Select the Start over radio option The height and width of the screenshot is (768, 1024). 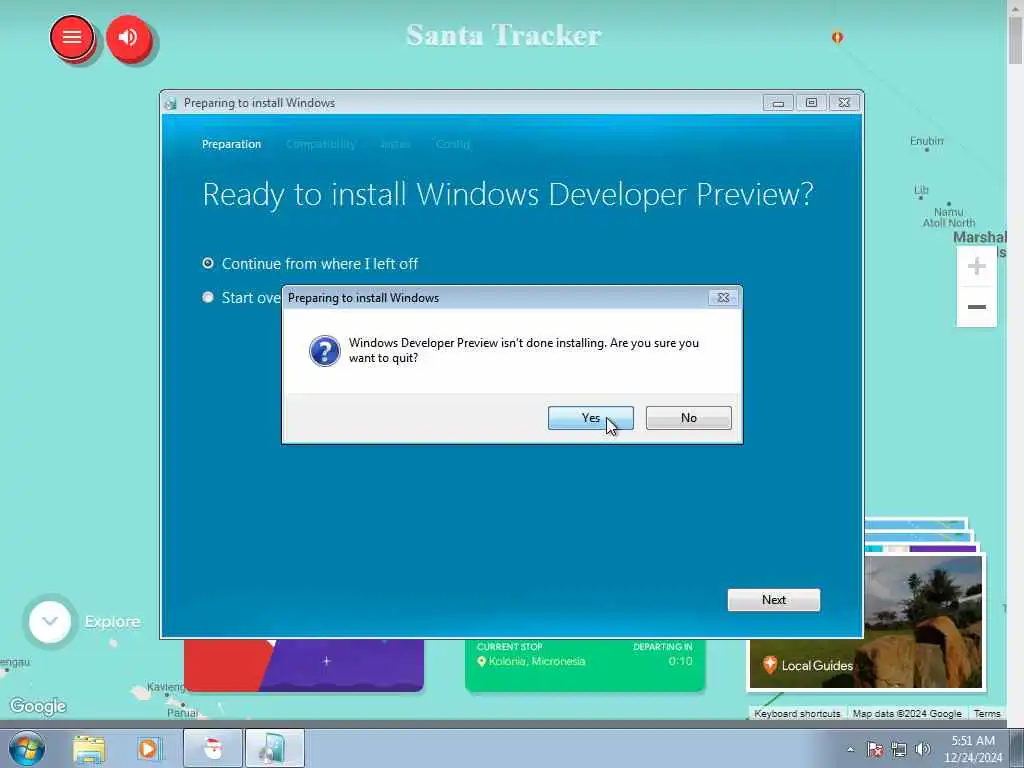[x=208, y=298]
